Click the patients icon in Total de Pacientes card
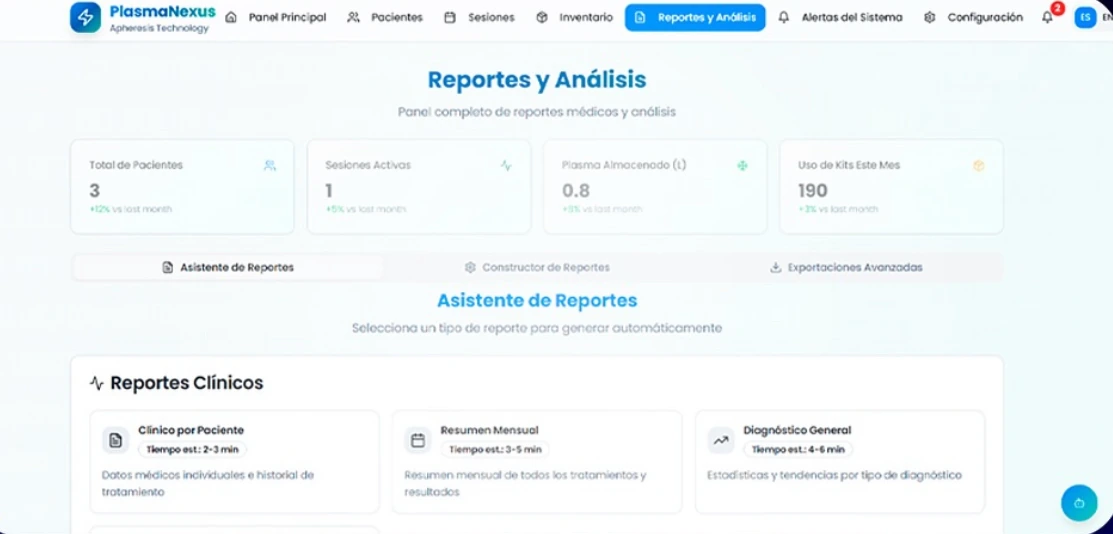This screenshot has width=1113, height=534. 270,165
